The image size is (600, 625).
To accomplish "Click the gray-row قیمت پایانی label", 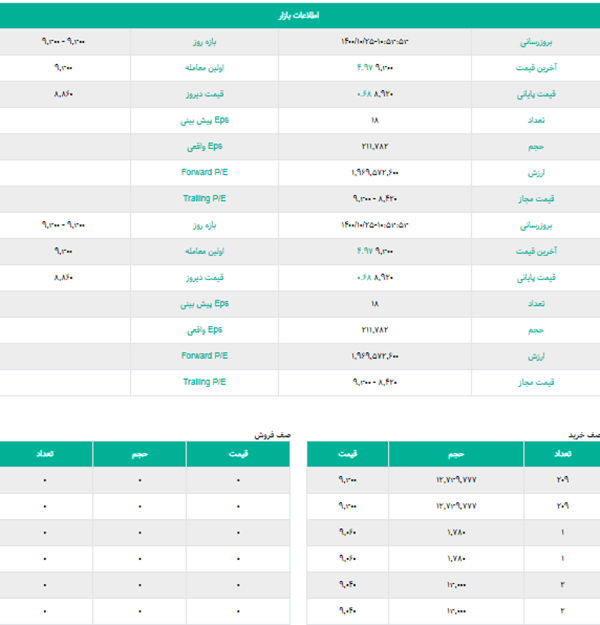I will pos(536,94).
